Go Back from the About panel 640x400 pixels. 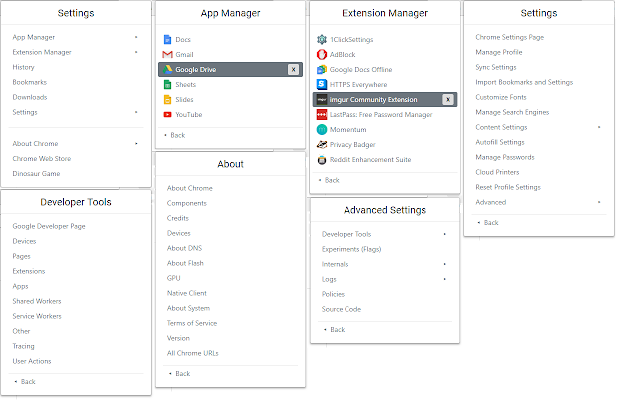click(x=182, y=373)
